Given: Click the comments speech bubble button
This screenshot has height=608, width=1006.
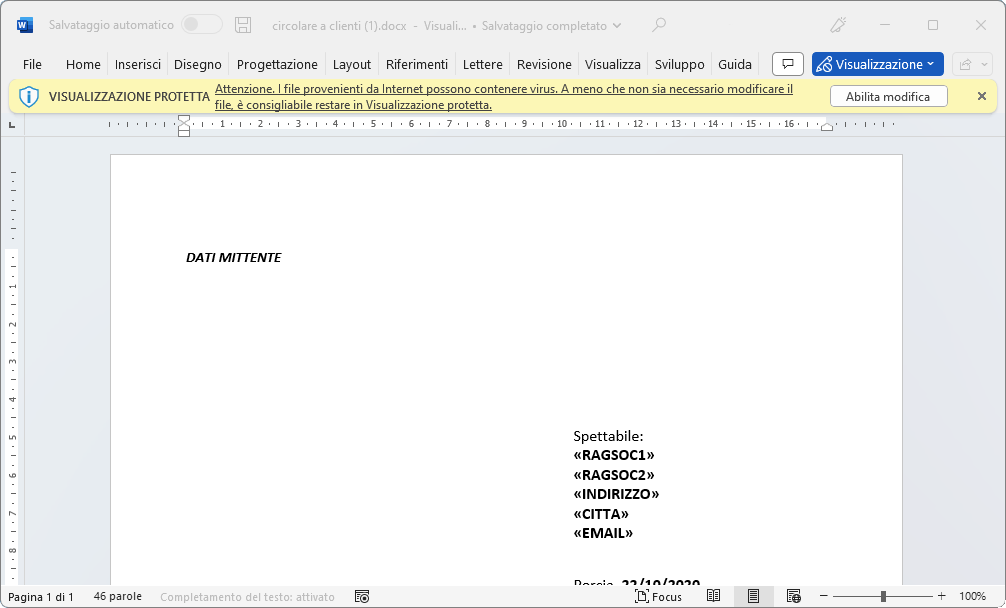Looking at the screenshot, I should coord(788,64).
